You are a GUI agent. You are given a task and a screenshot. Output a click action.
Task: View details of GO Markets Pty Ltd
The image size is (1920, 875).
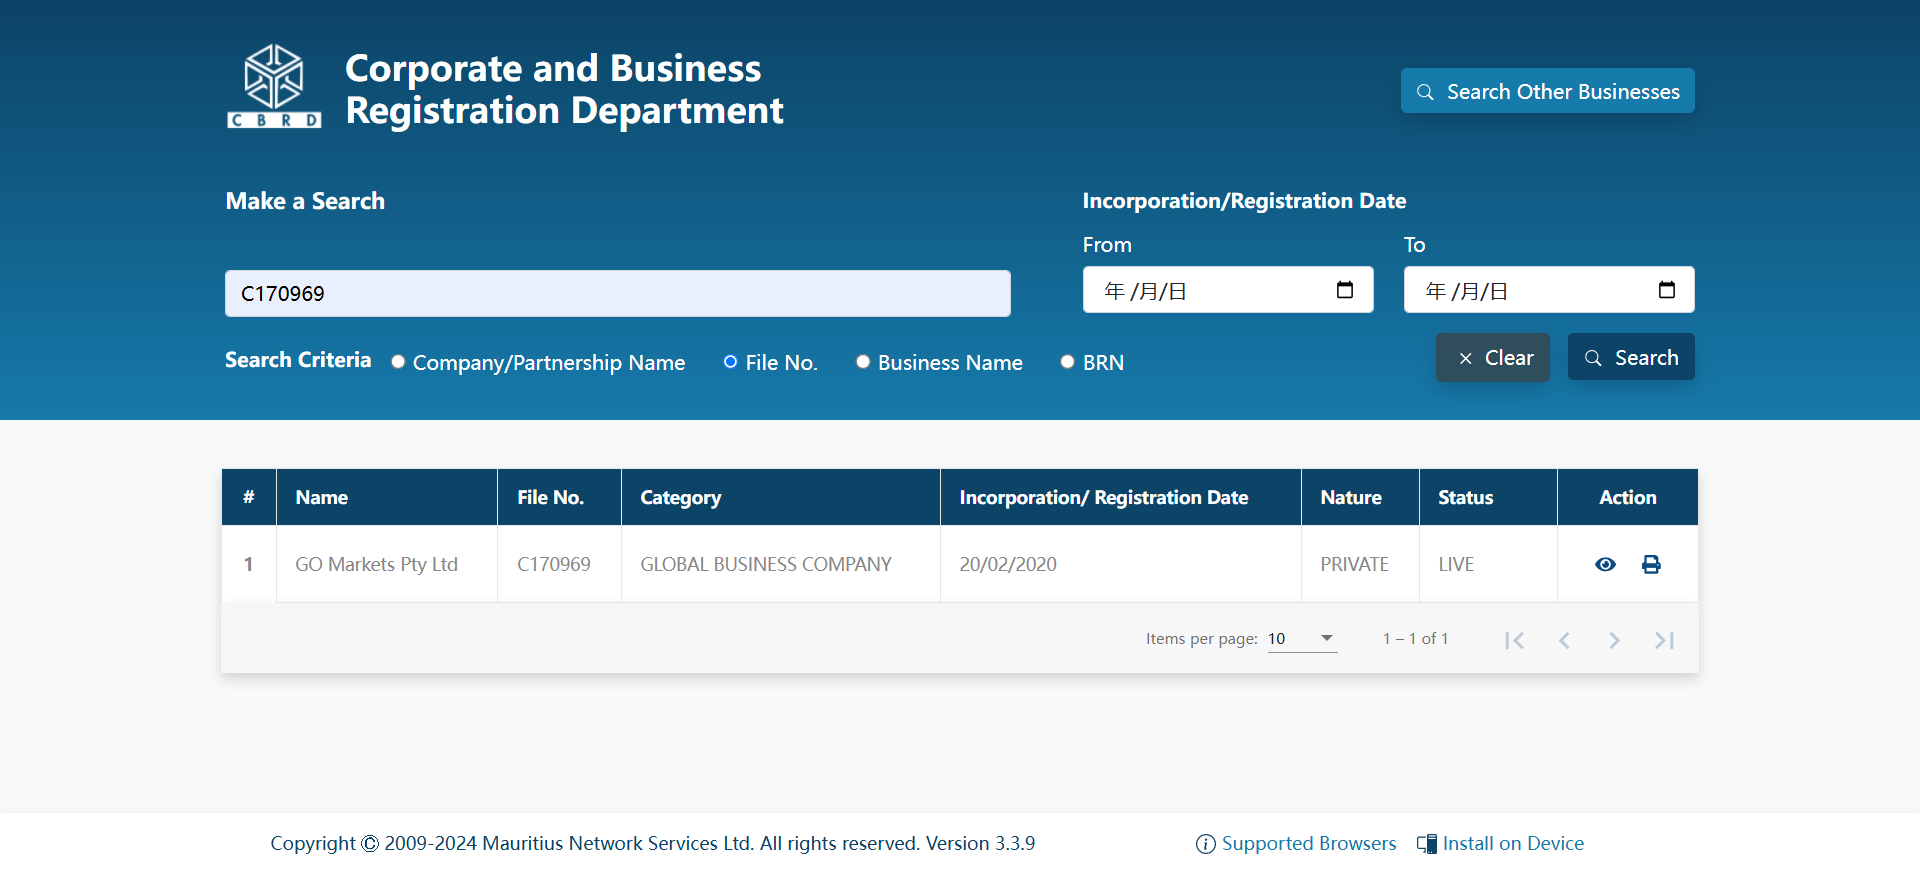[x=1605, y=564]
